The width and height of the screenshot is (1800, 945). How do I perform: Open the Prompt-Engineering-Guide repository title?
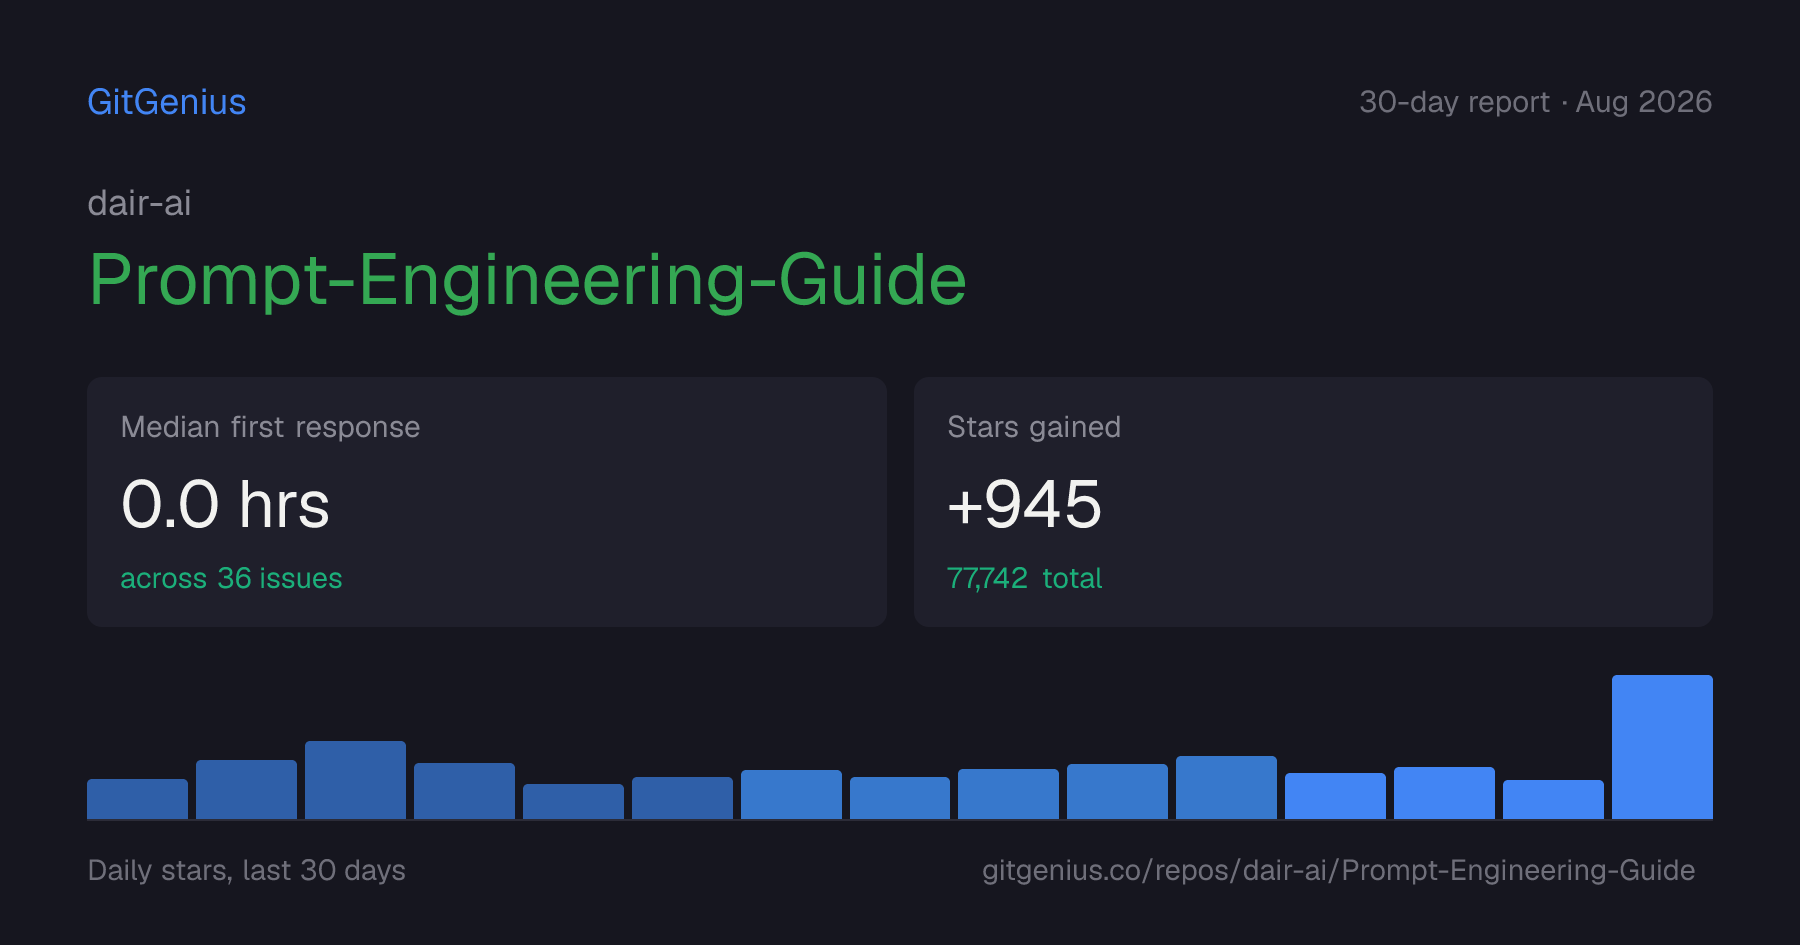[x=528, y=280]
